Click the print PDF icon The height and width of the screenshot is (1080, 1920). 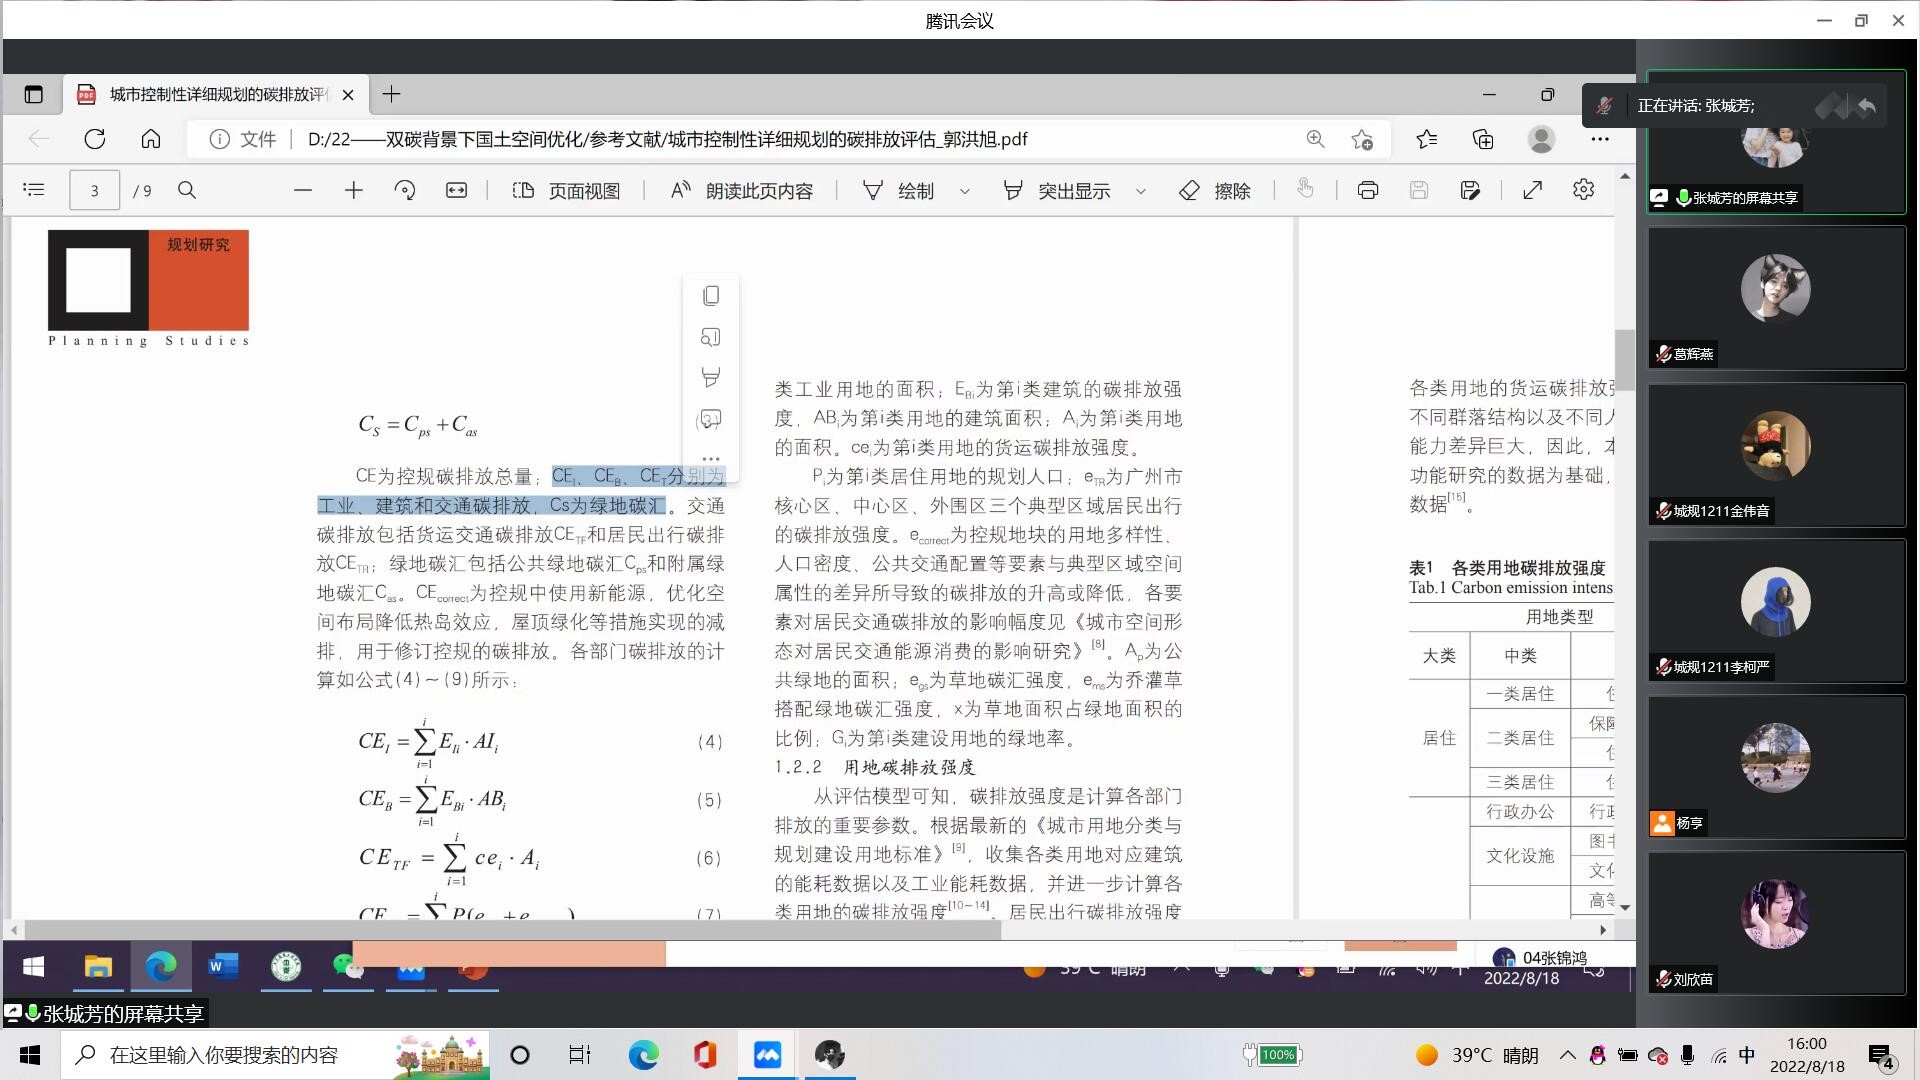click(x=1367, y=190)
